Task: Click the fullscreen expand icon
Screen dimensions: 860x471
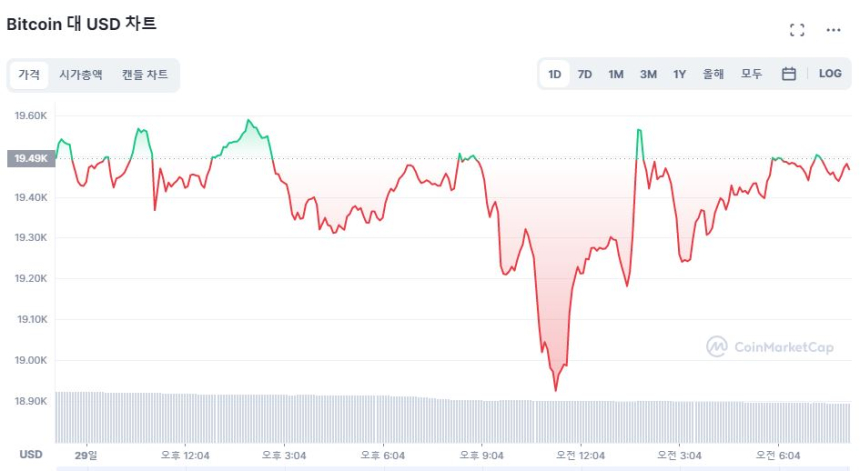Action: click(x=797, y=30)
